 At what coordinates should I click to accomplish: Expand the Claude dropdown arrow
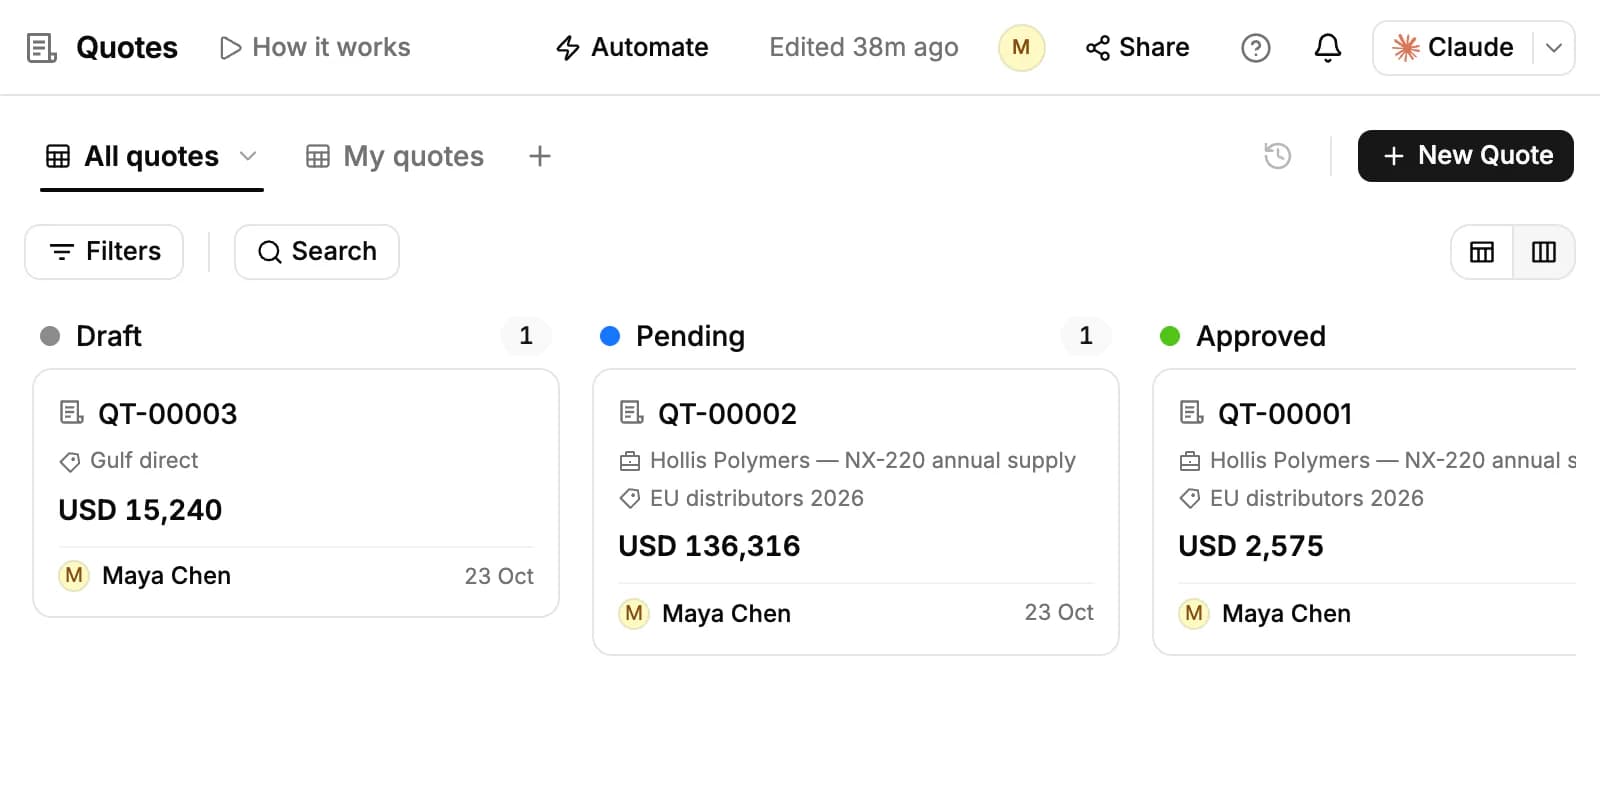coord(1554,47)
